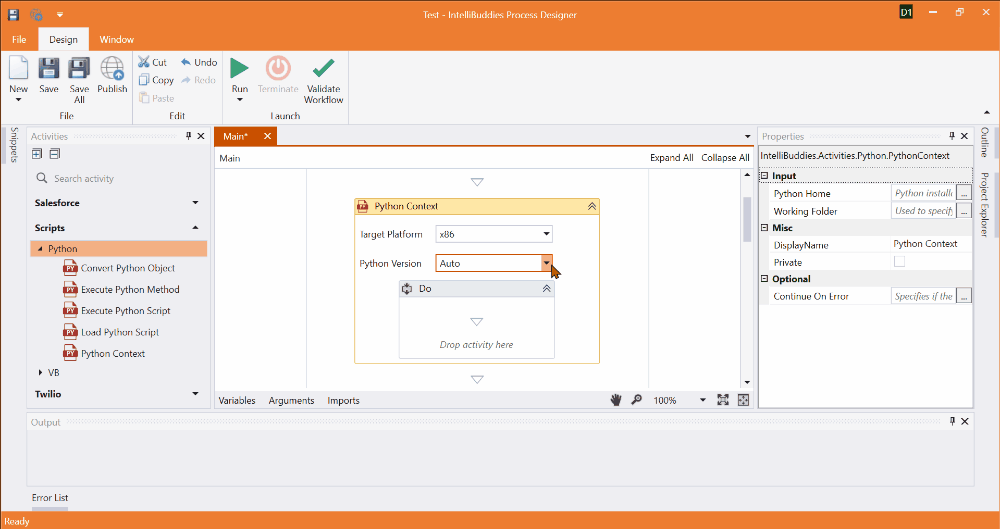Pin the Output panel
The height and width of the screenshot is (529, 1000).
(952, 421)
